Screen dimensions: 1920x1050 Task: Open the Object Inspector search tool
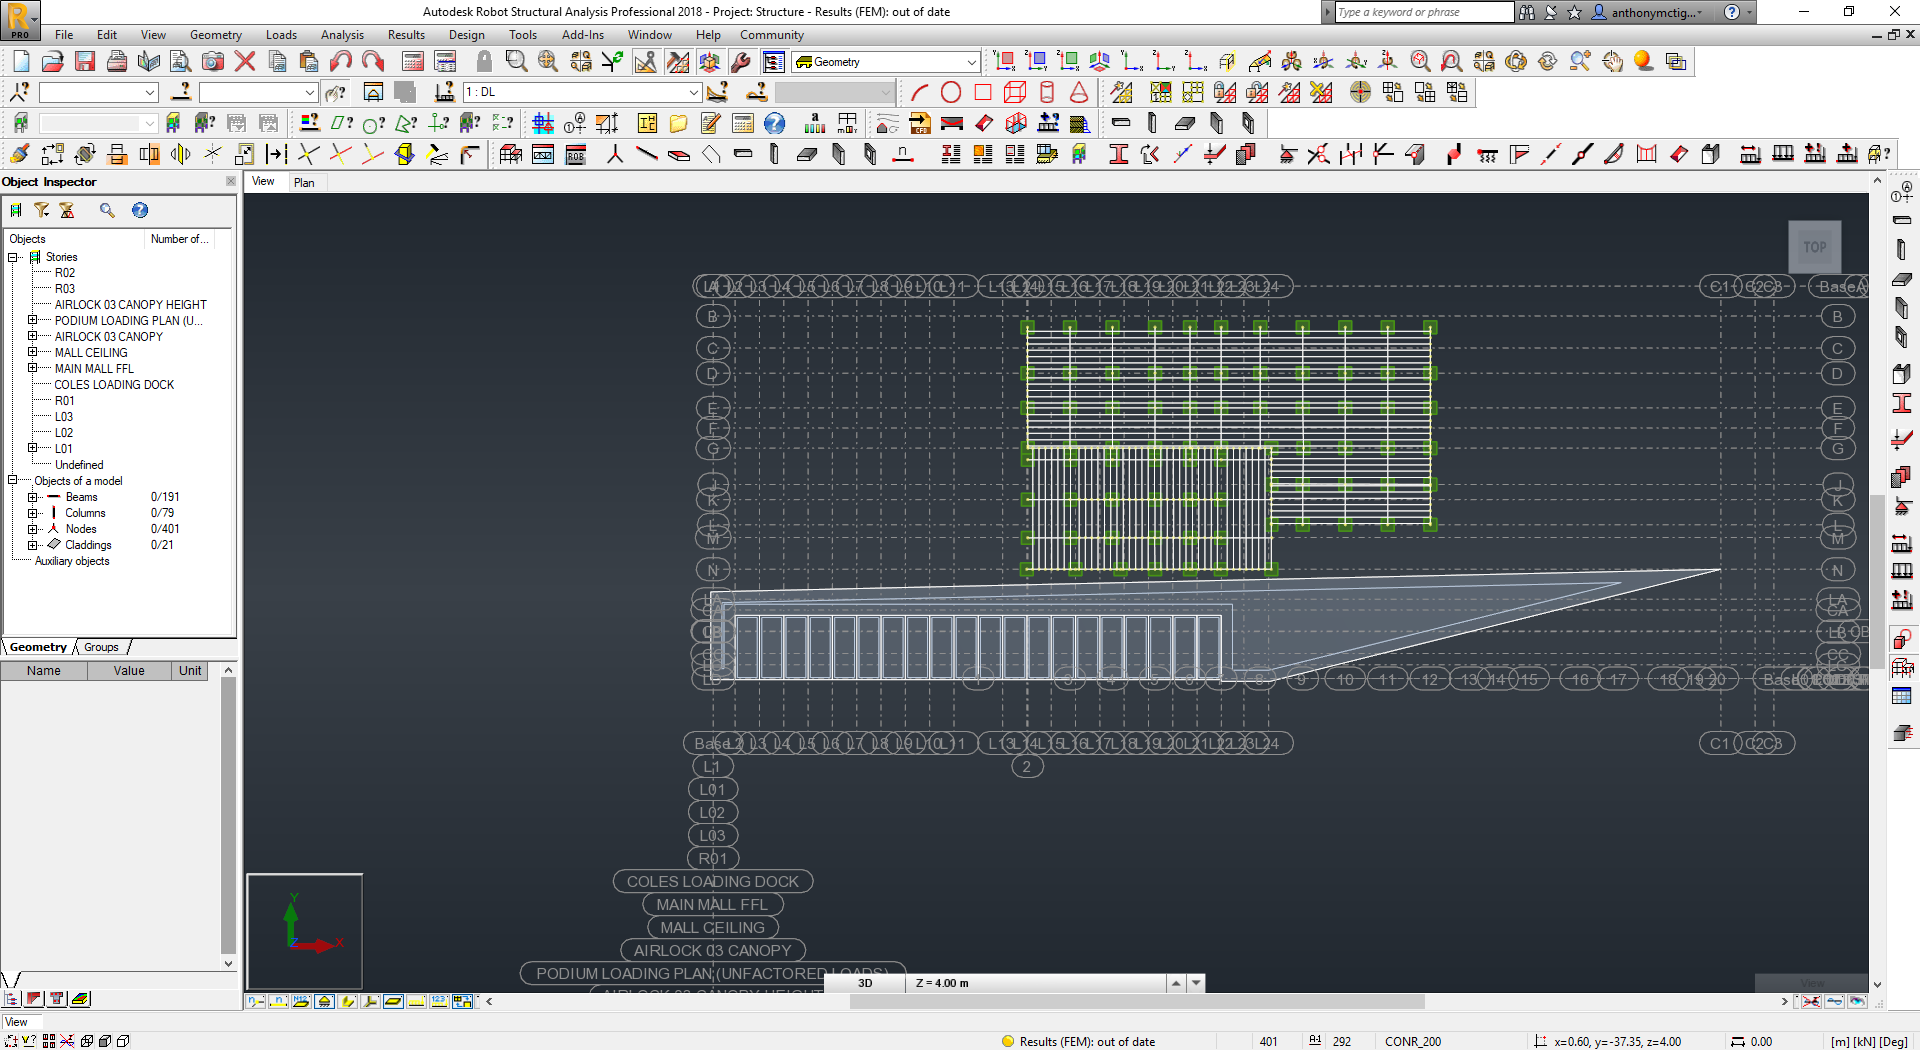(x=107, y=210)
